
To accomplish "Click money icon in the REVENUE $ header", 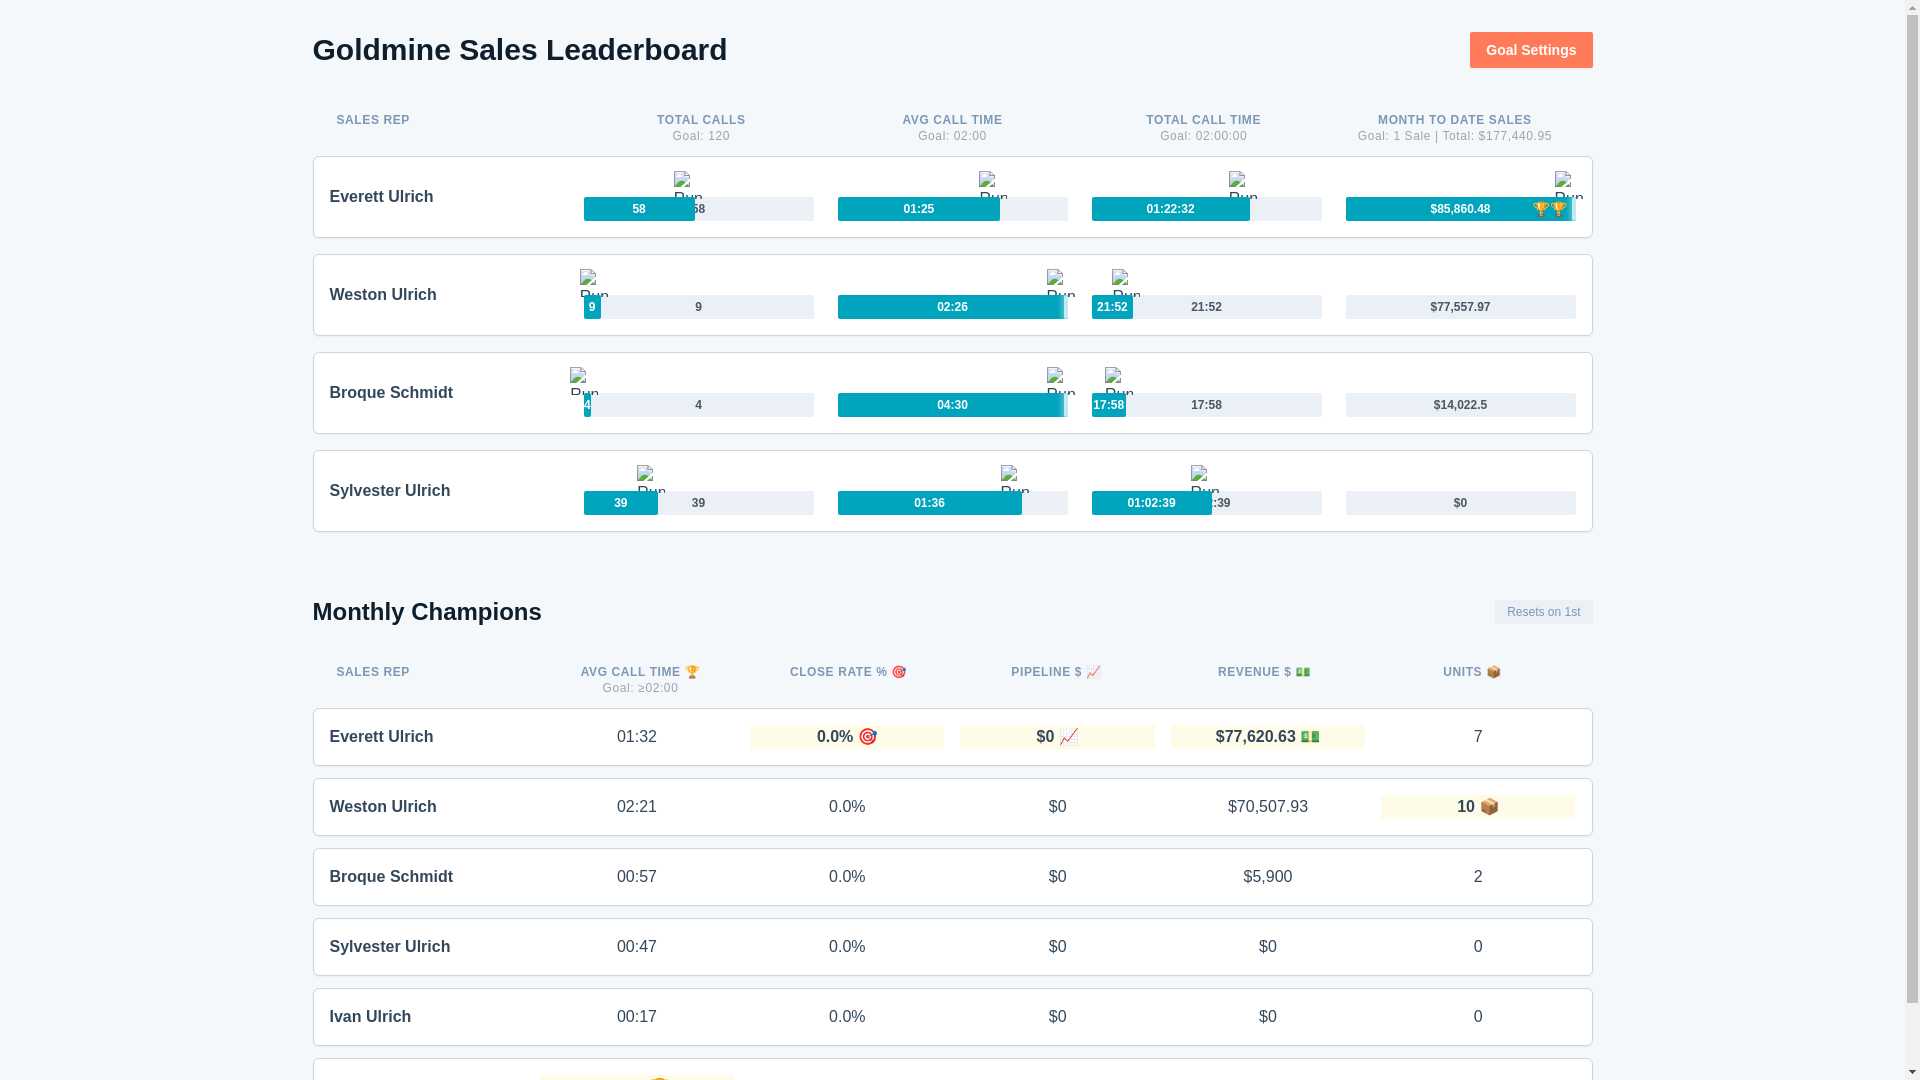I will tap(1303, 672).
